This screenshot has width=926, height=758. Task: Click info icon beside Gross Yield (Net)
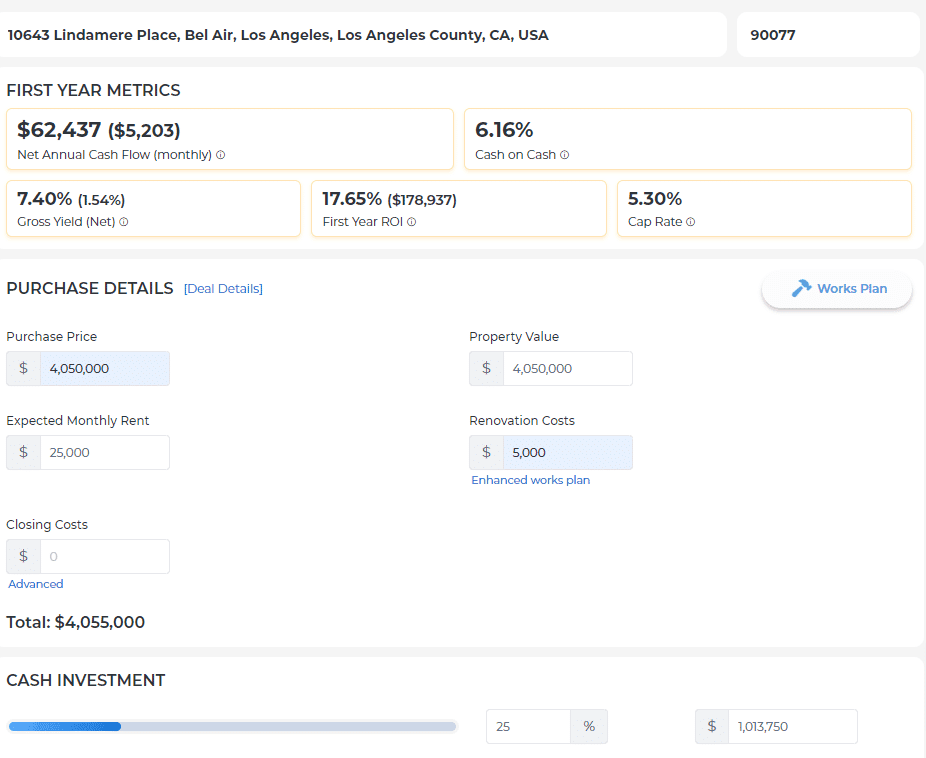click(x=123, y=222)
